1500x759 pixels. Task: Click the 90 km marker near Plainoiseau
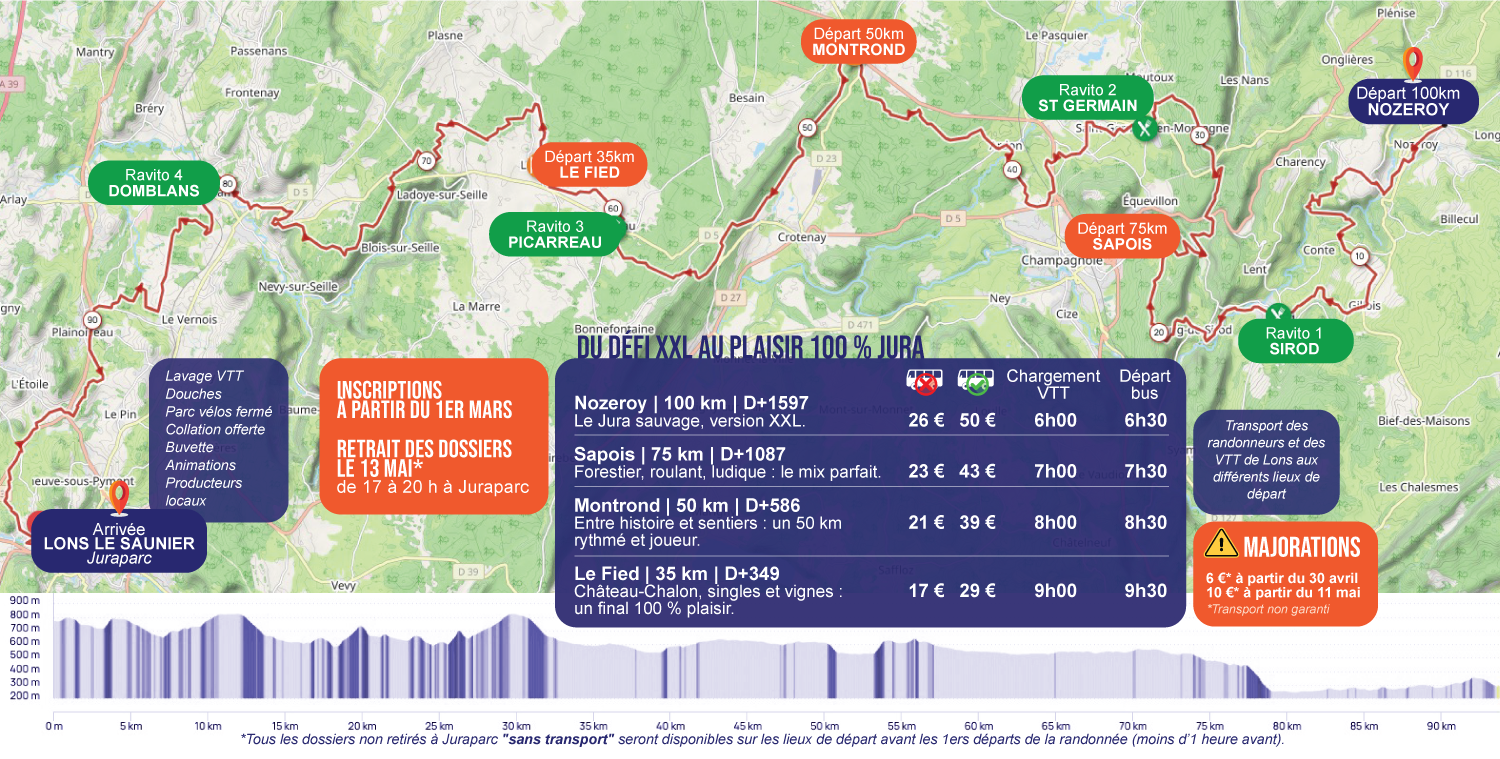(92, 320)
